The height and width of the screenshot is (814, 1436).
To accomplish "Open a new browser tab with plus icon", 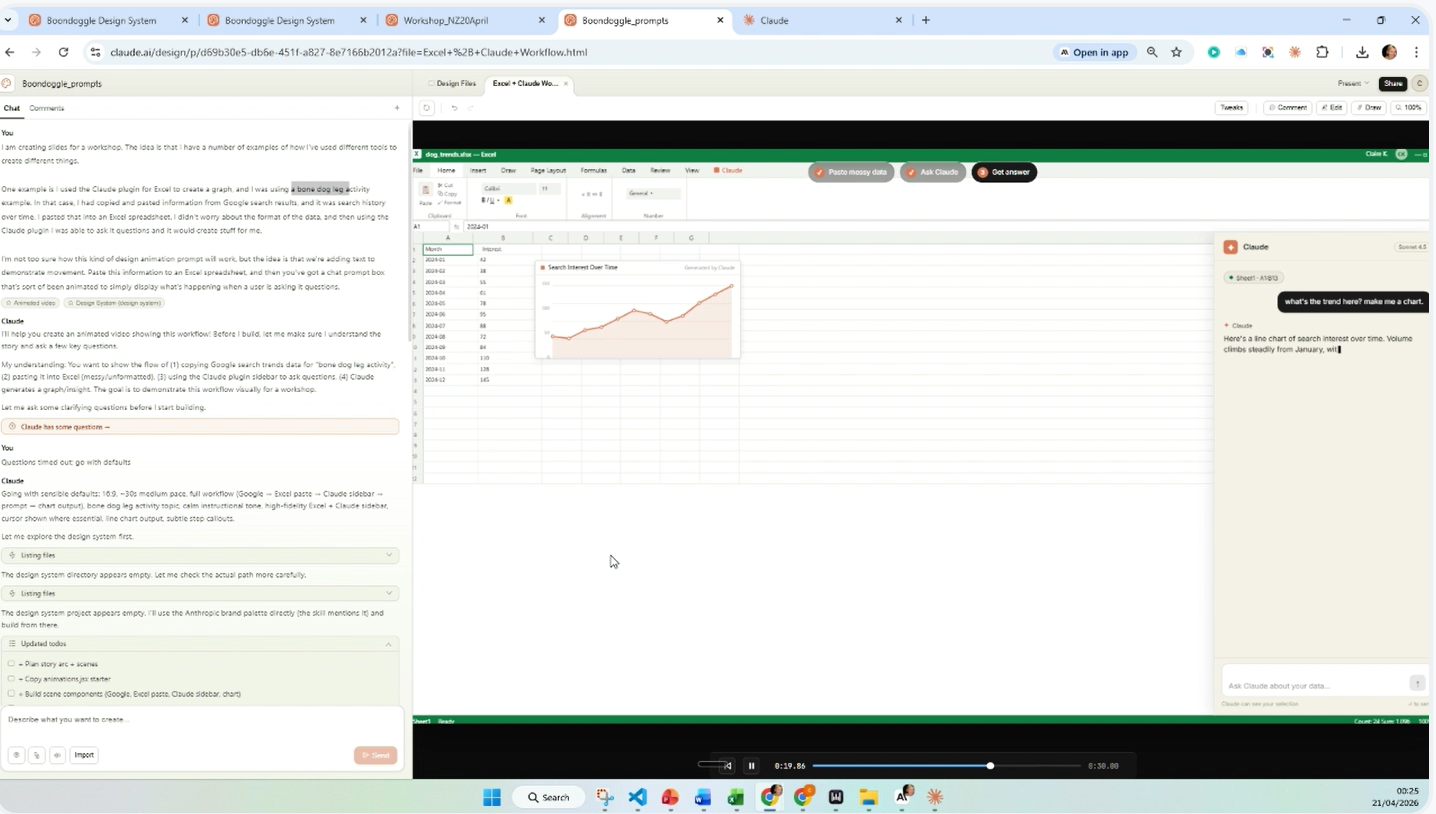I will point(925,20).
